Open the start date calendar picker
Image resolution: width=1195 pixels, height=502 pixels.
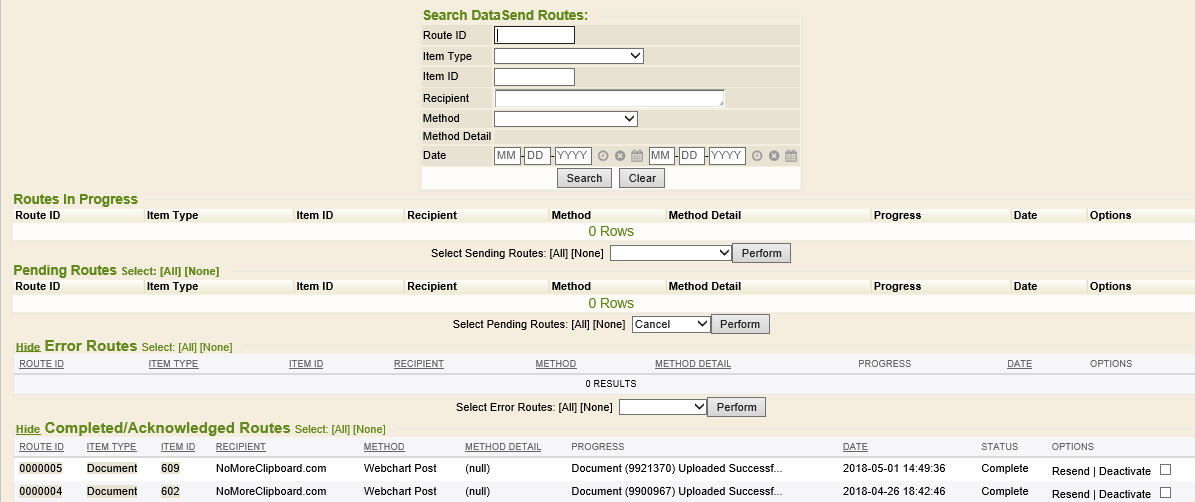637,156
